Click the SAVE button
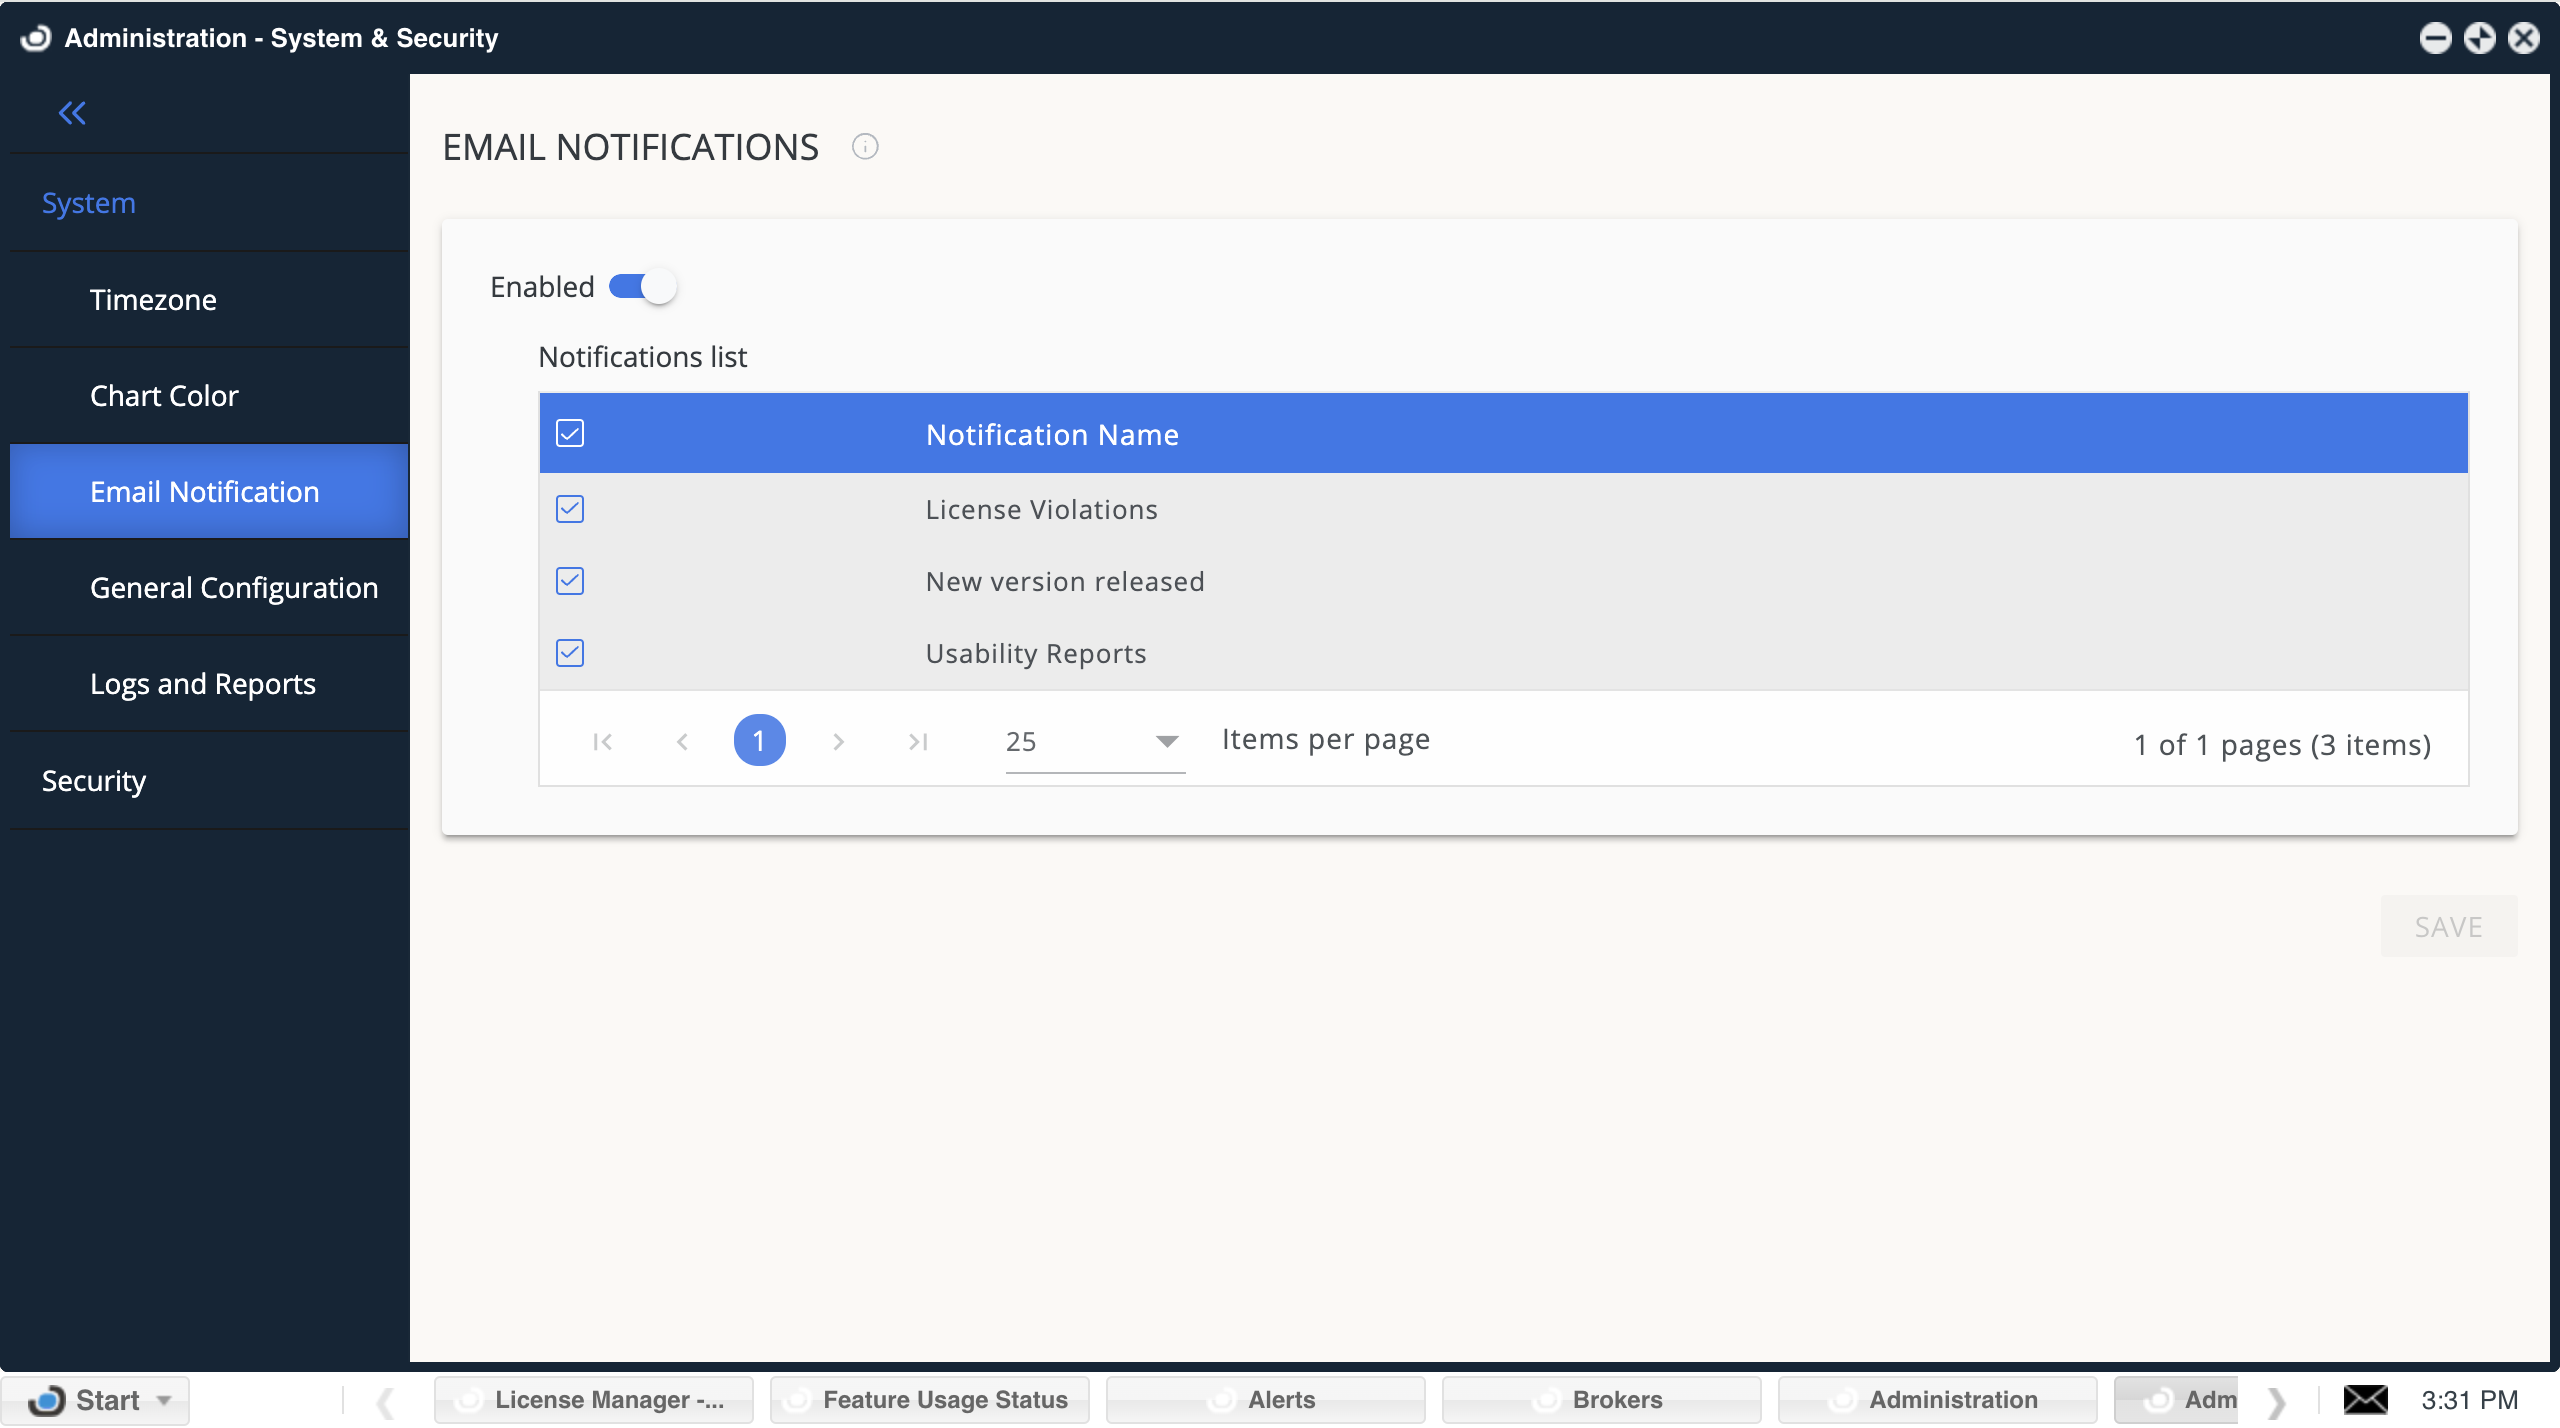2560x1428 pixels. (2447, 926)
